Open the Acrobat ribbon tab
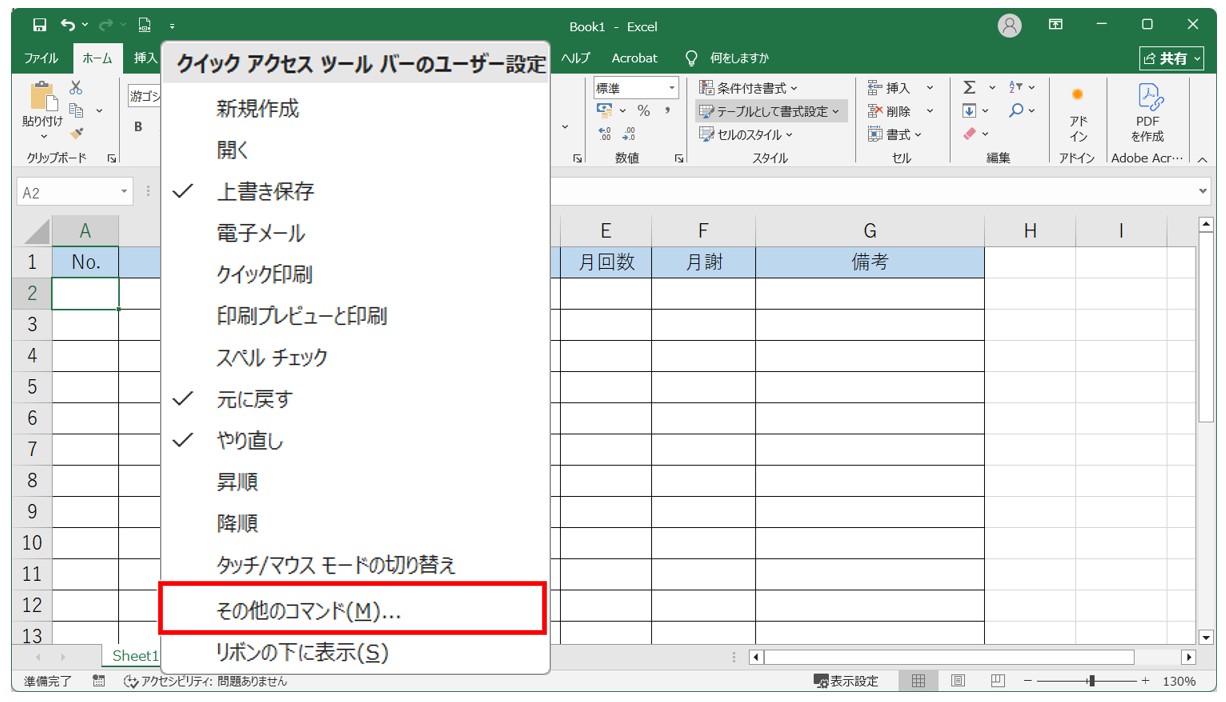The image size is (1226, 702). 634,58
